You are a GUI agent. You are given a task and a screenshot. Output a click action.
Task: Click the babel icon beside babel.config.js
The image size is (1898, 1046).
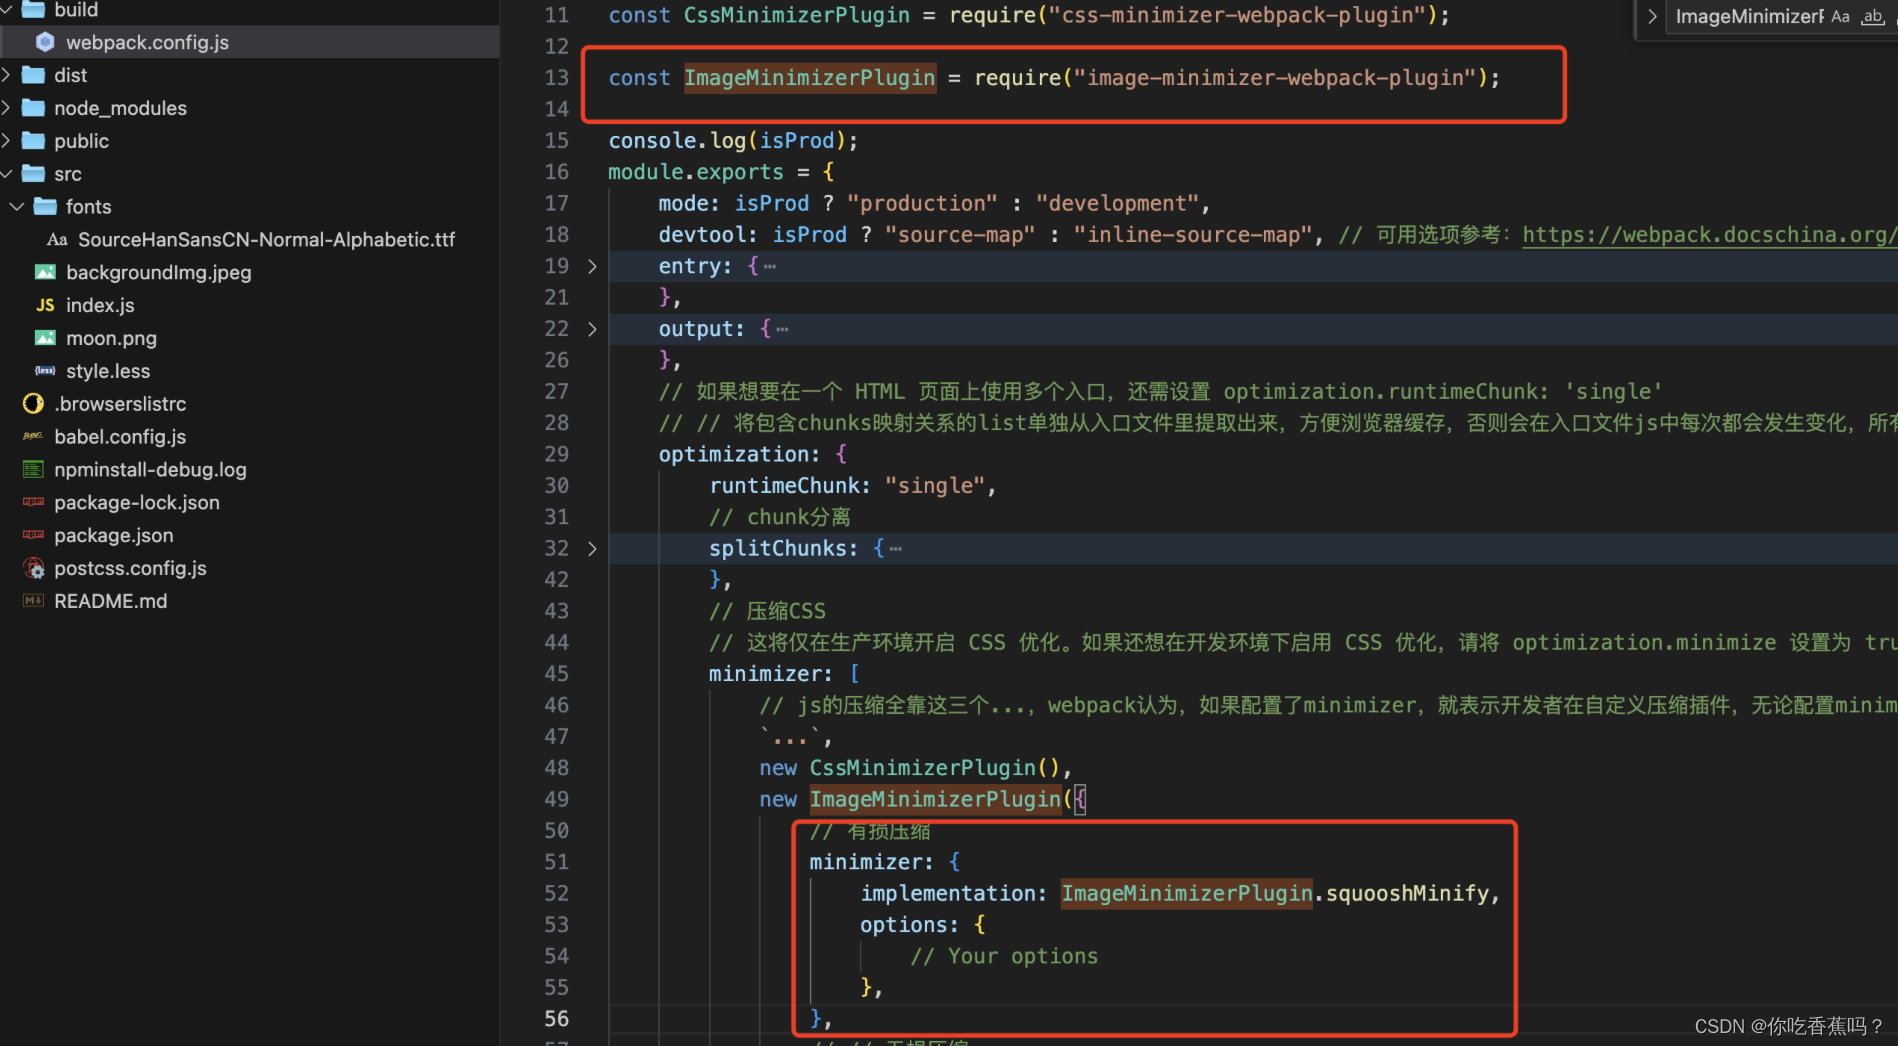(33, 437)
